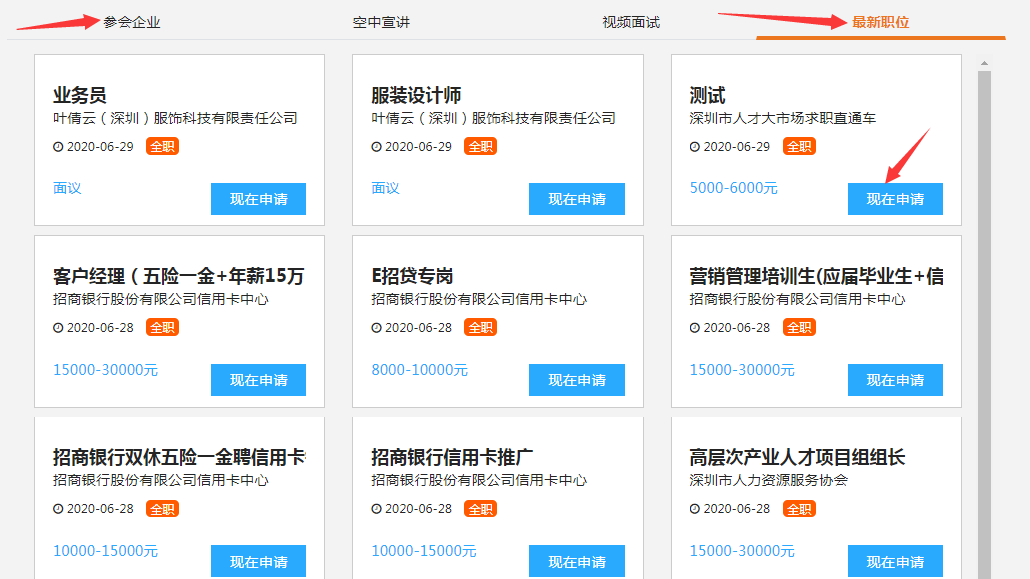Select the 最新职位 tab
The height and width of the screenshot is (579, 1030).
[880, 22]
